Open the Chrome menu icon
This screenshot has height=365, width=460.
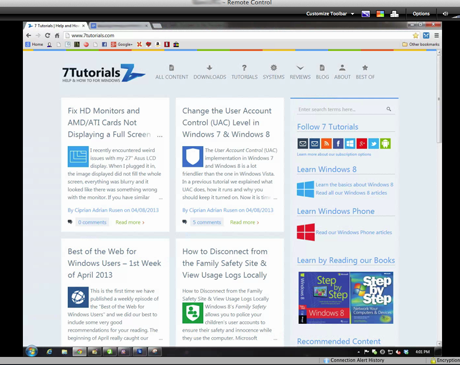pyautogui.click(x=436, y=35)
